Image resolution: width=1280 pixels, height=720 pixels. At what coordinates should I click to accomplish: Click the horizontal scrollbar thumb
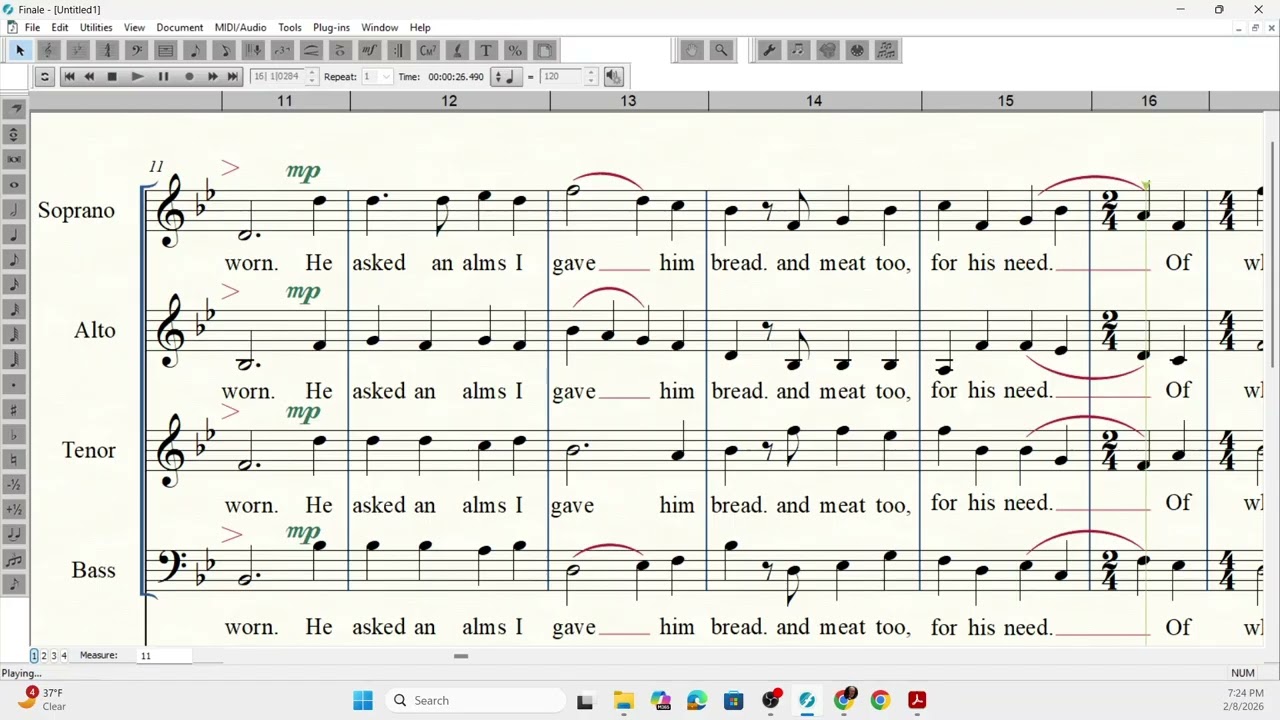[461, 656]
